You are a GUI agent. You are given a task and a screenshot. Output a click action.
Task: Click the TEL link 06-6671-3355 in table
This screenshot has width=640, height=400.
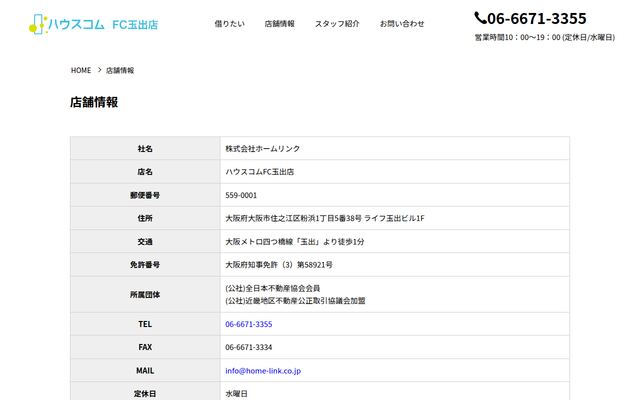coord(249,324)
